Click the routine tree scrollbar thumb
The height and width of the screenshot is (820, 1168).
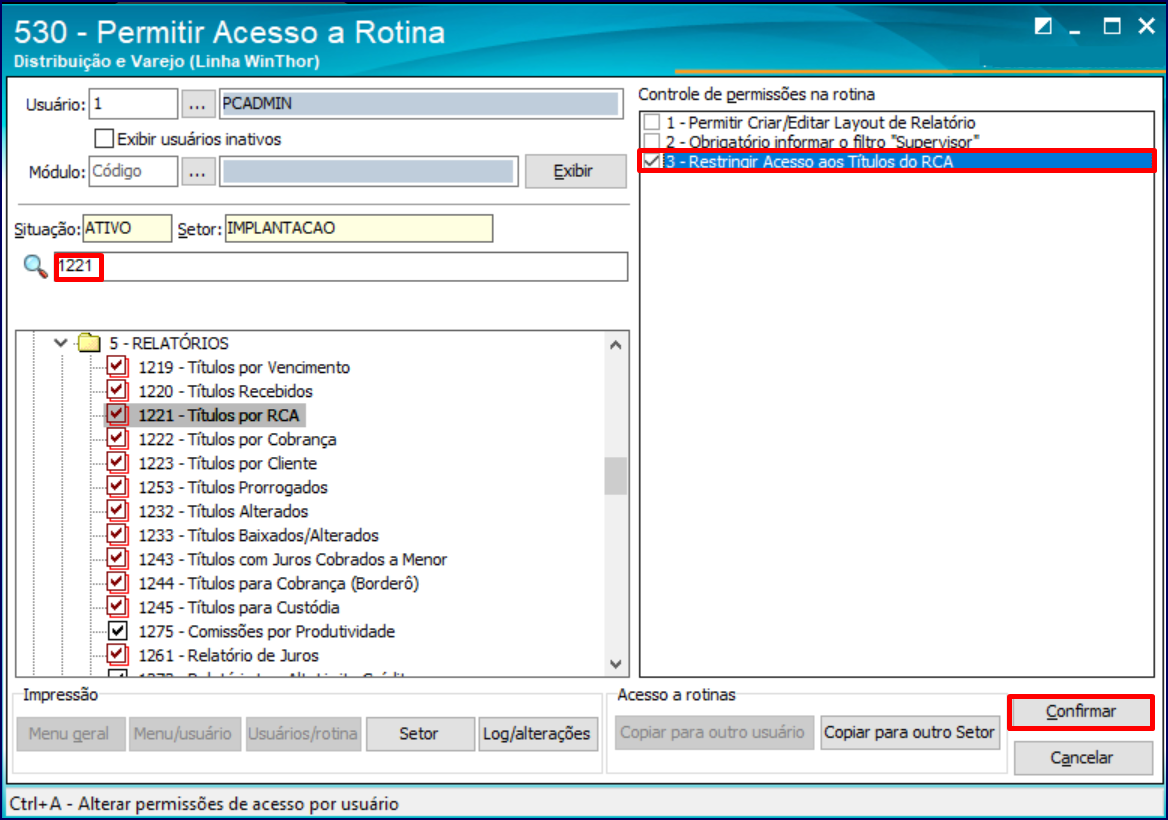coord(615,476)
